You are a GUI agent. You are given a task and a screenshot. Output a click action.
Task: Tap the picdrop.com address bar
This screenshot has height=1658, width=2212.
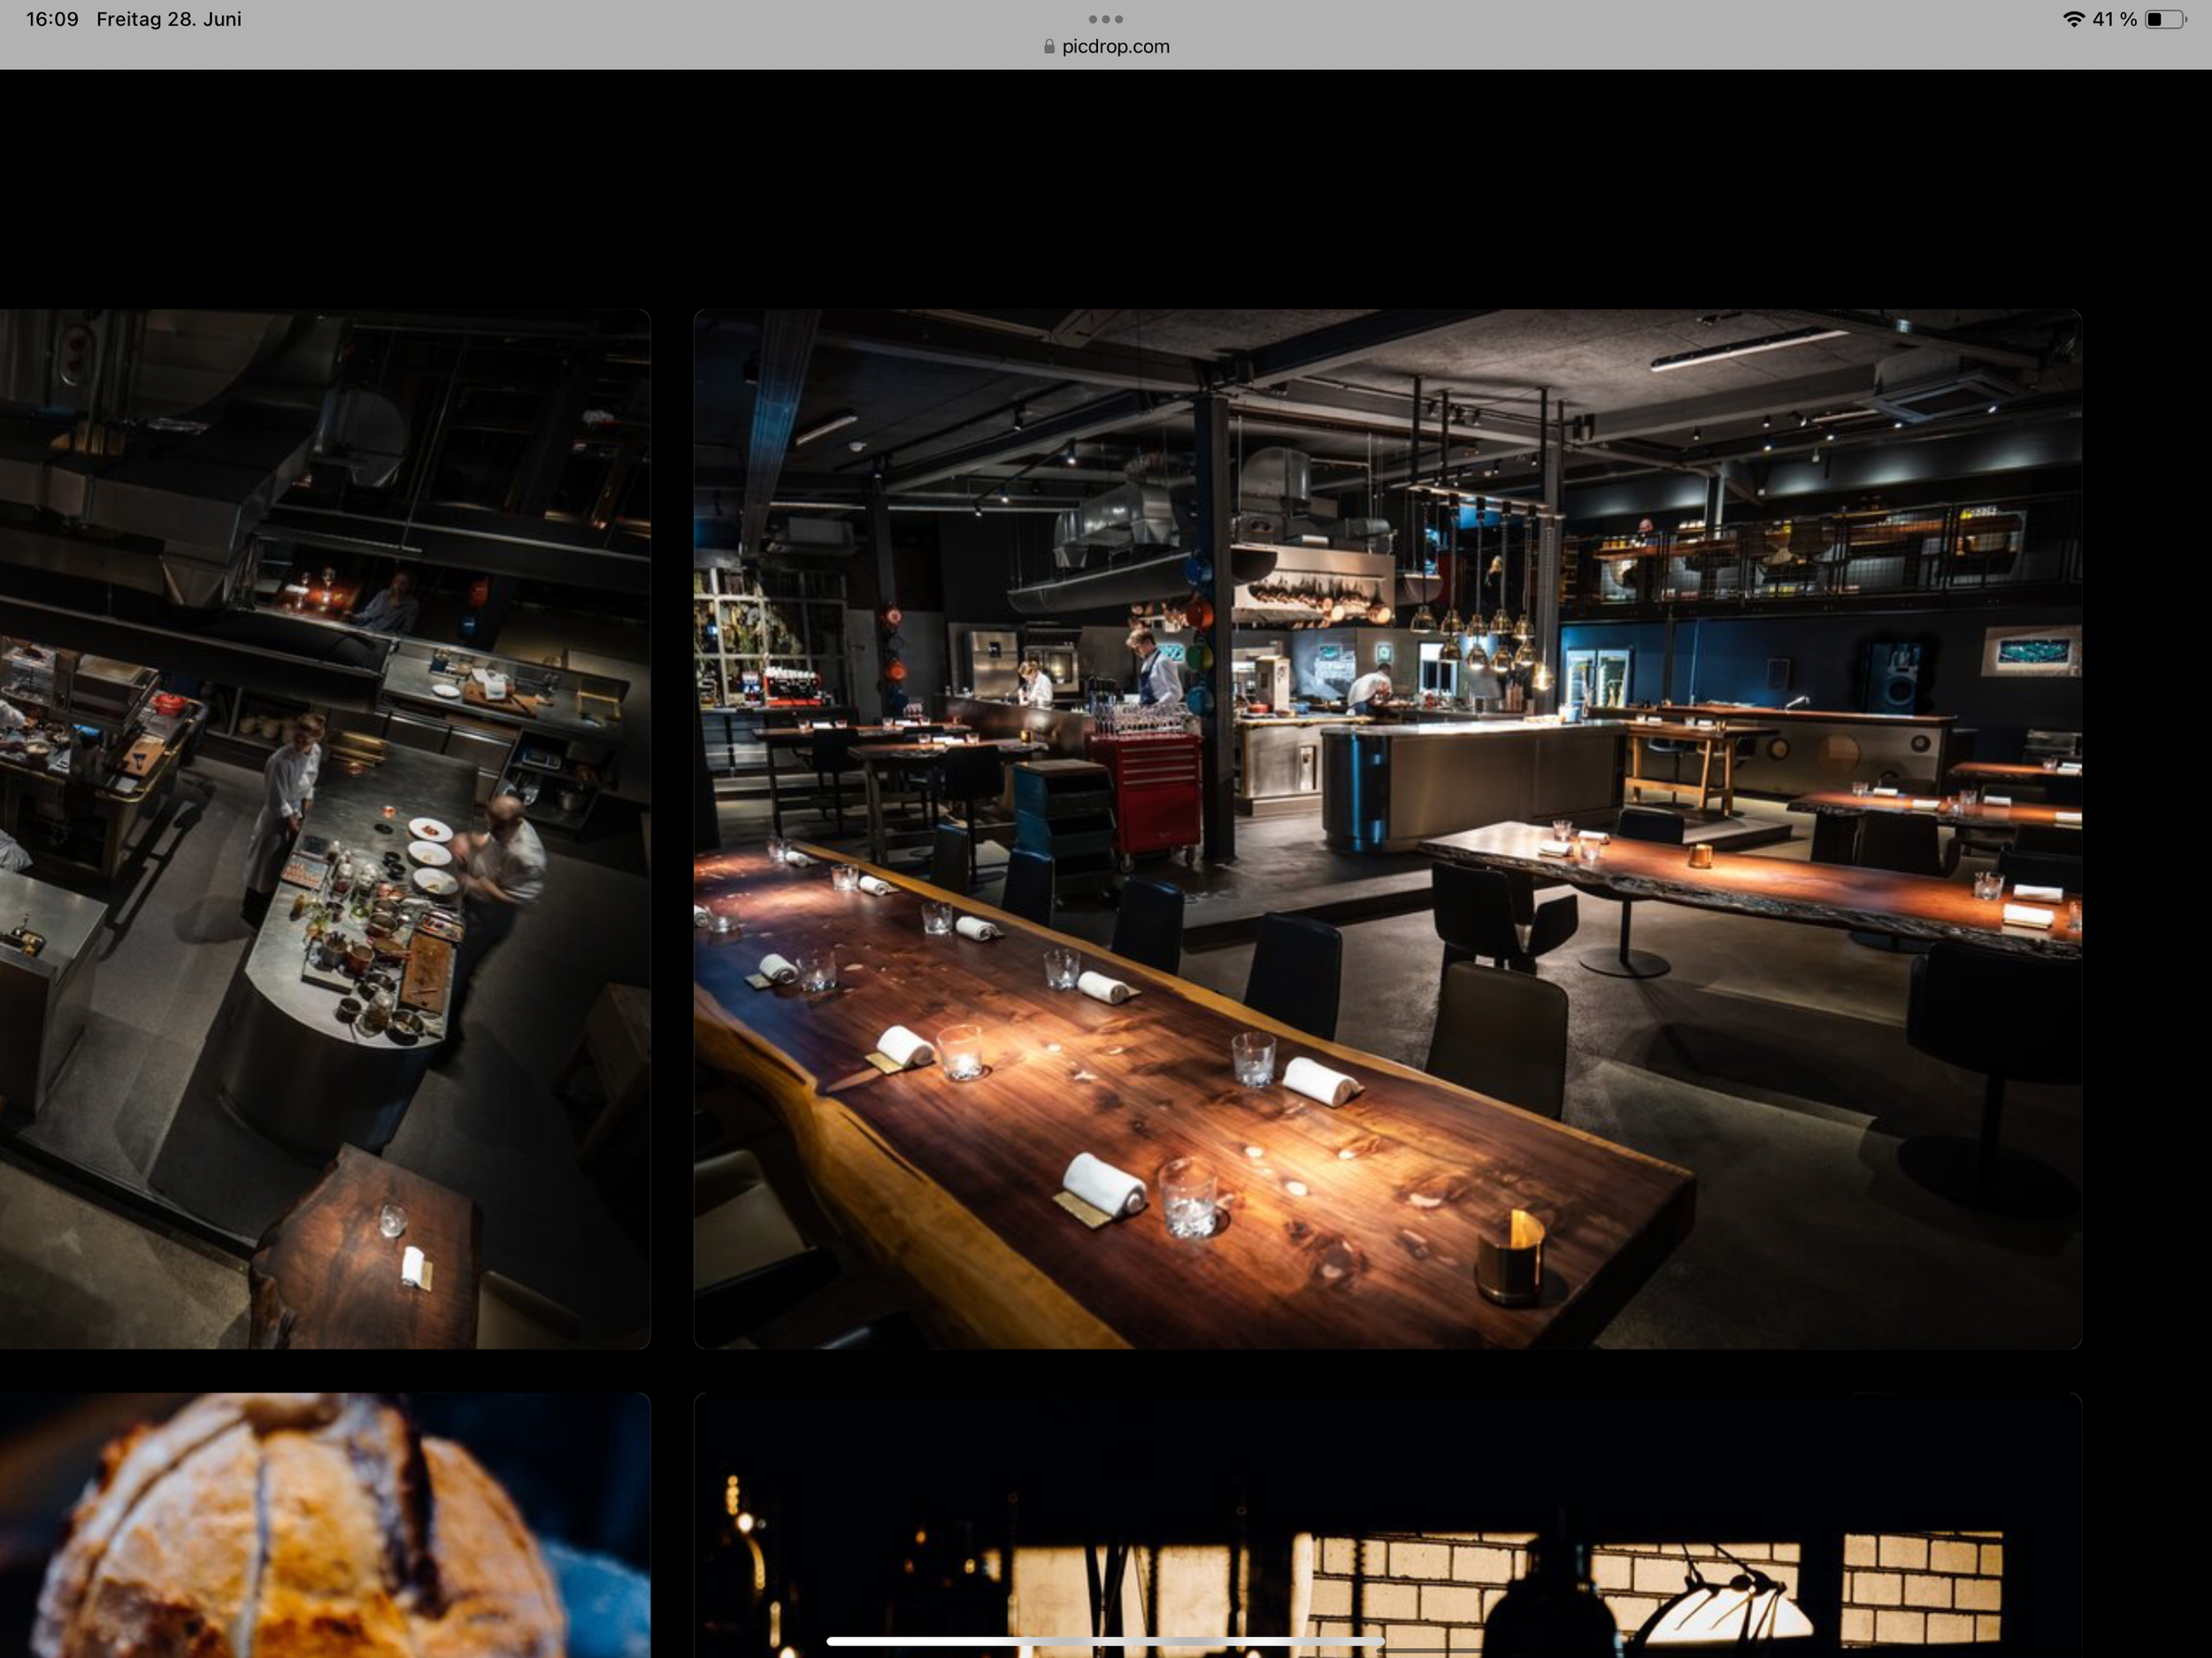click(1106, 47)
